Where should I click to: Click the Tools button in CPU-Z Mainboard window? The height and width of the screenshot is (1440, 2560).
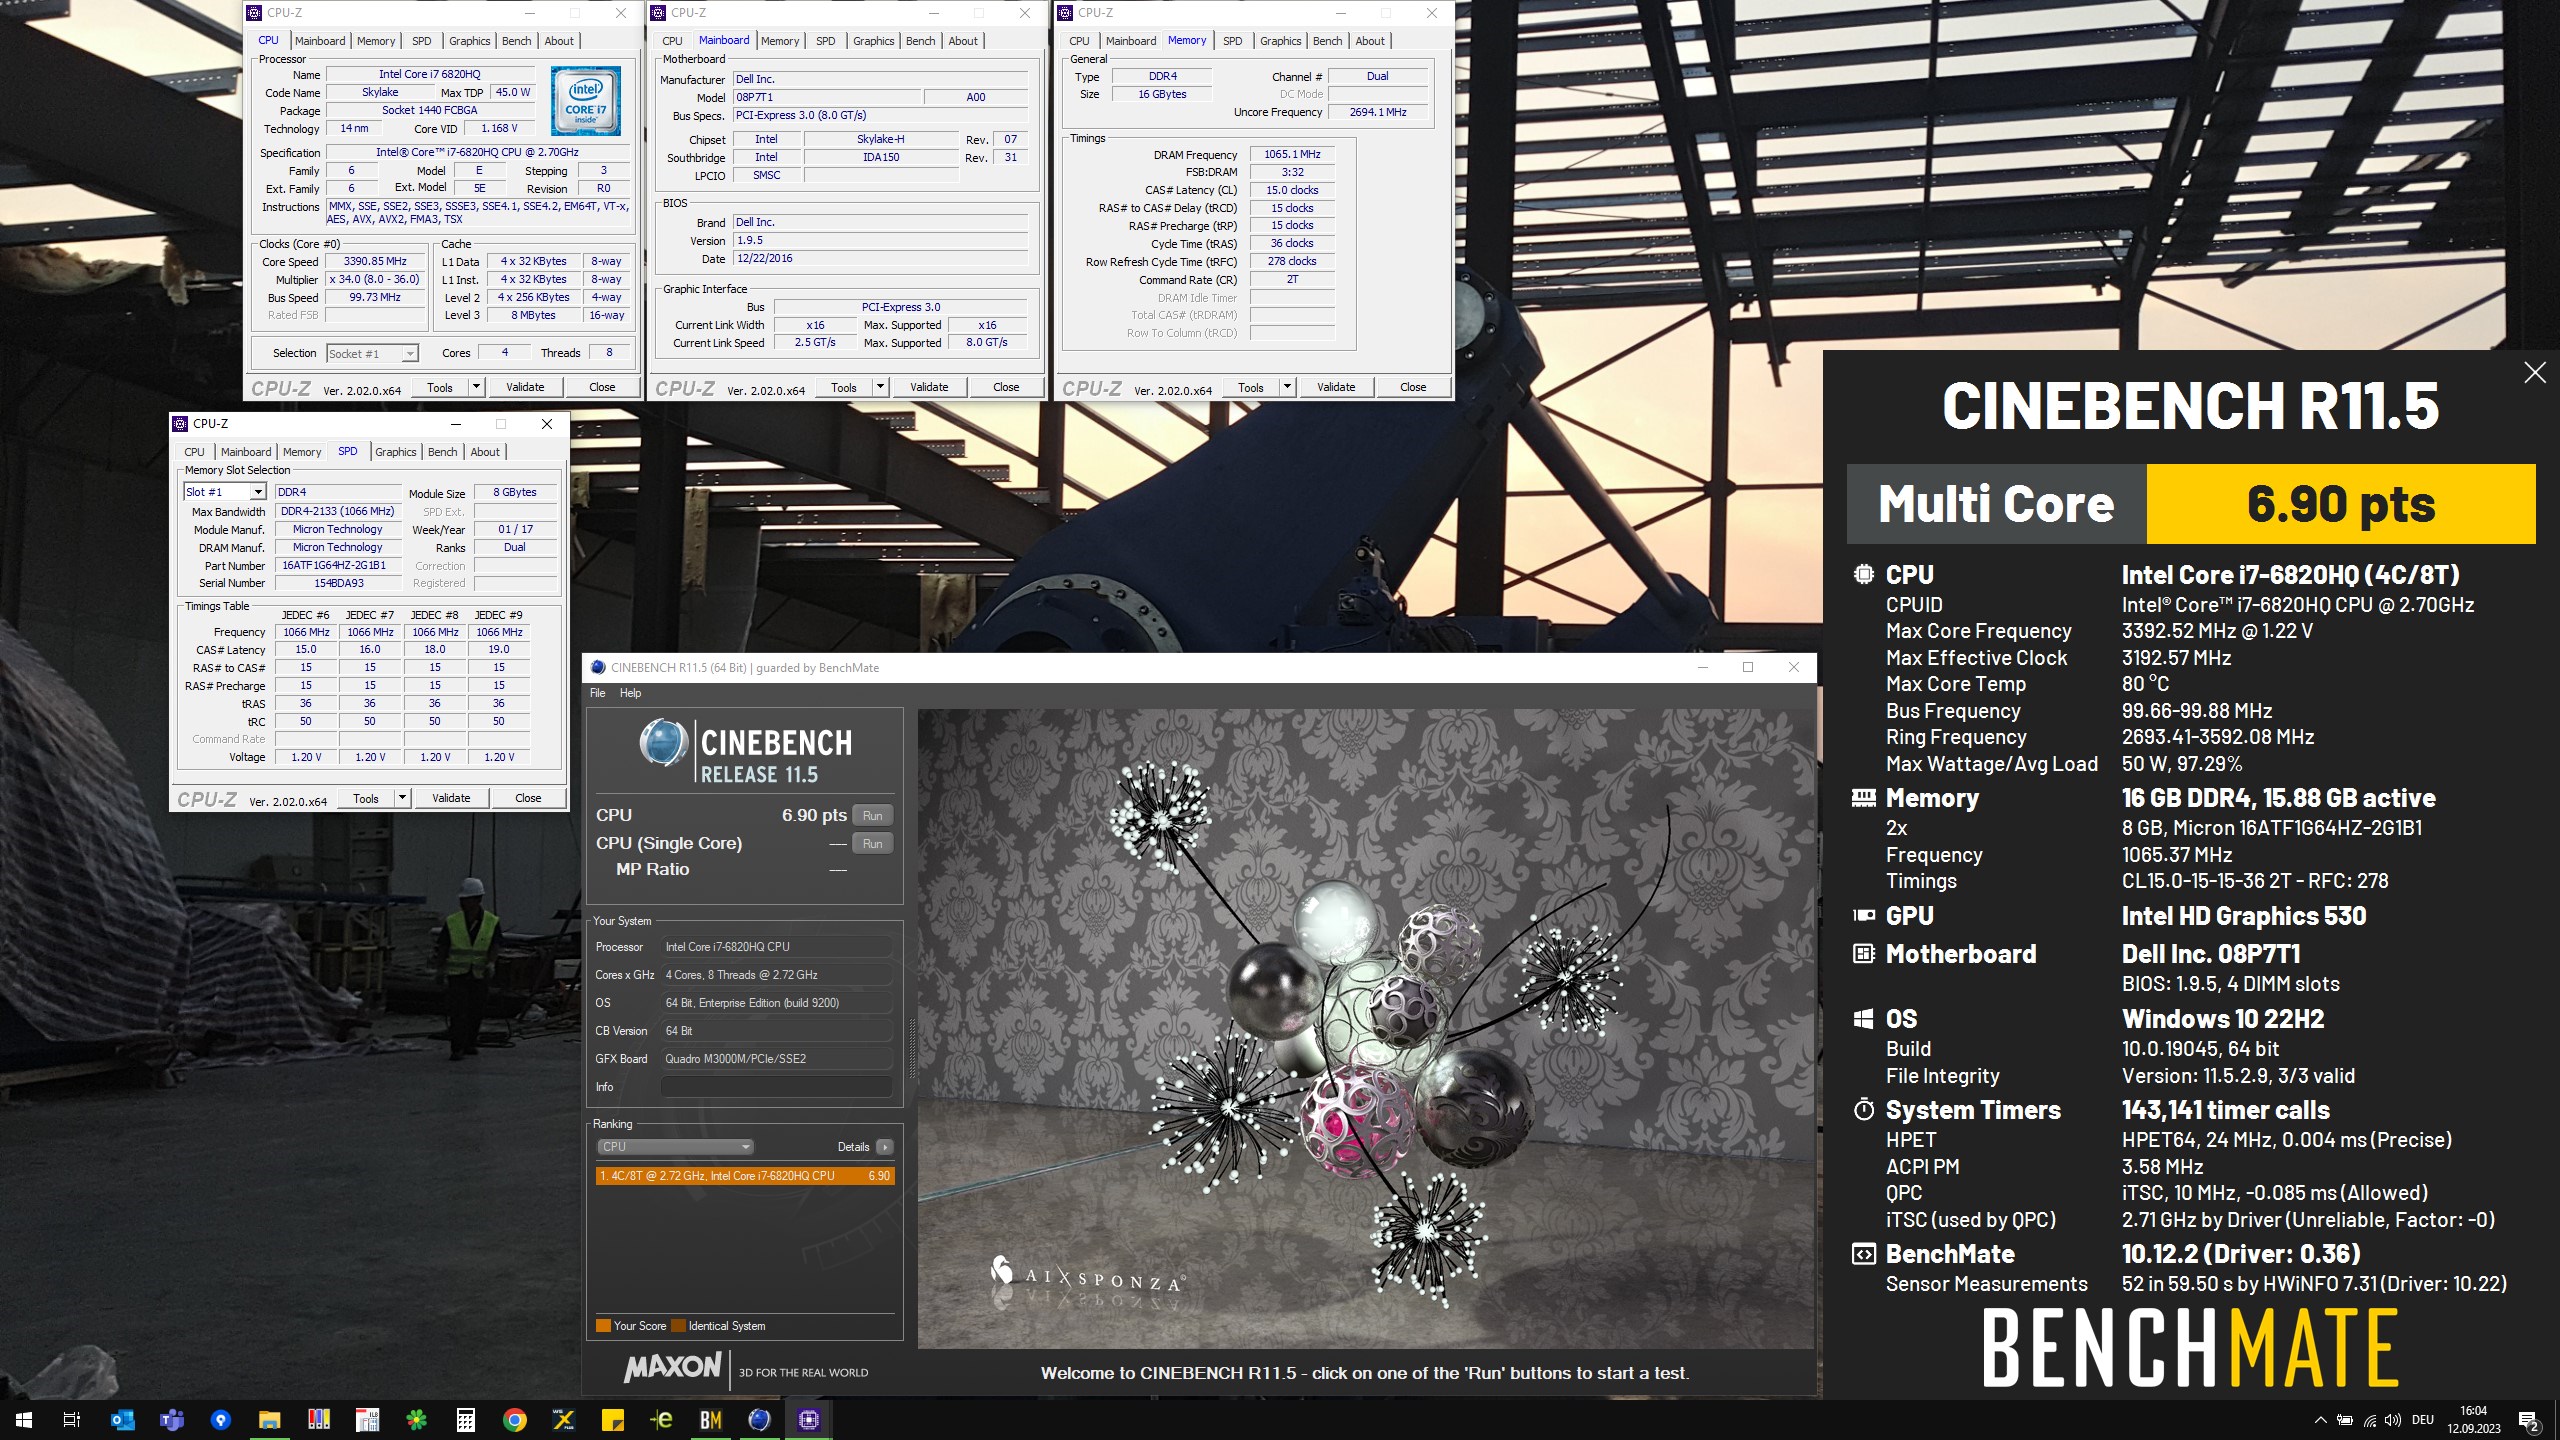tap(844, 387)
